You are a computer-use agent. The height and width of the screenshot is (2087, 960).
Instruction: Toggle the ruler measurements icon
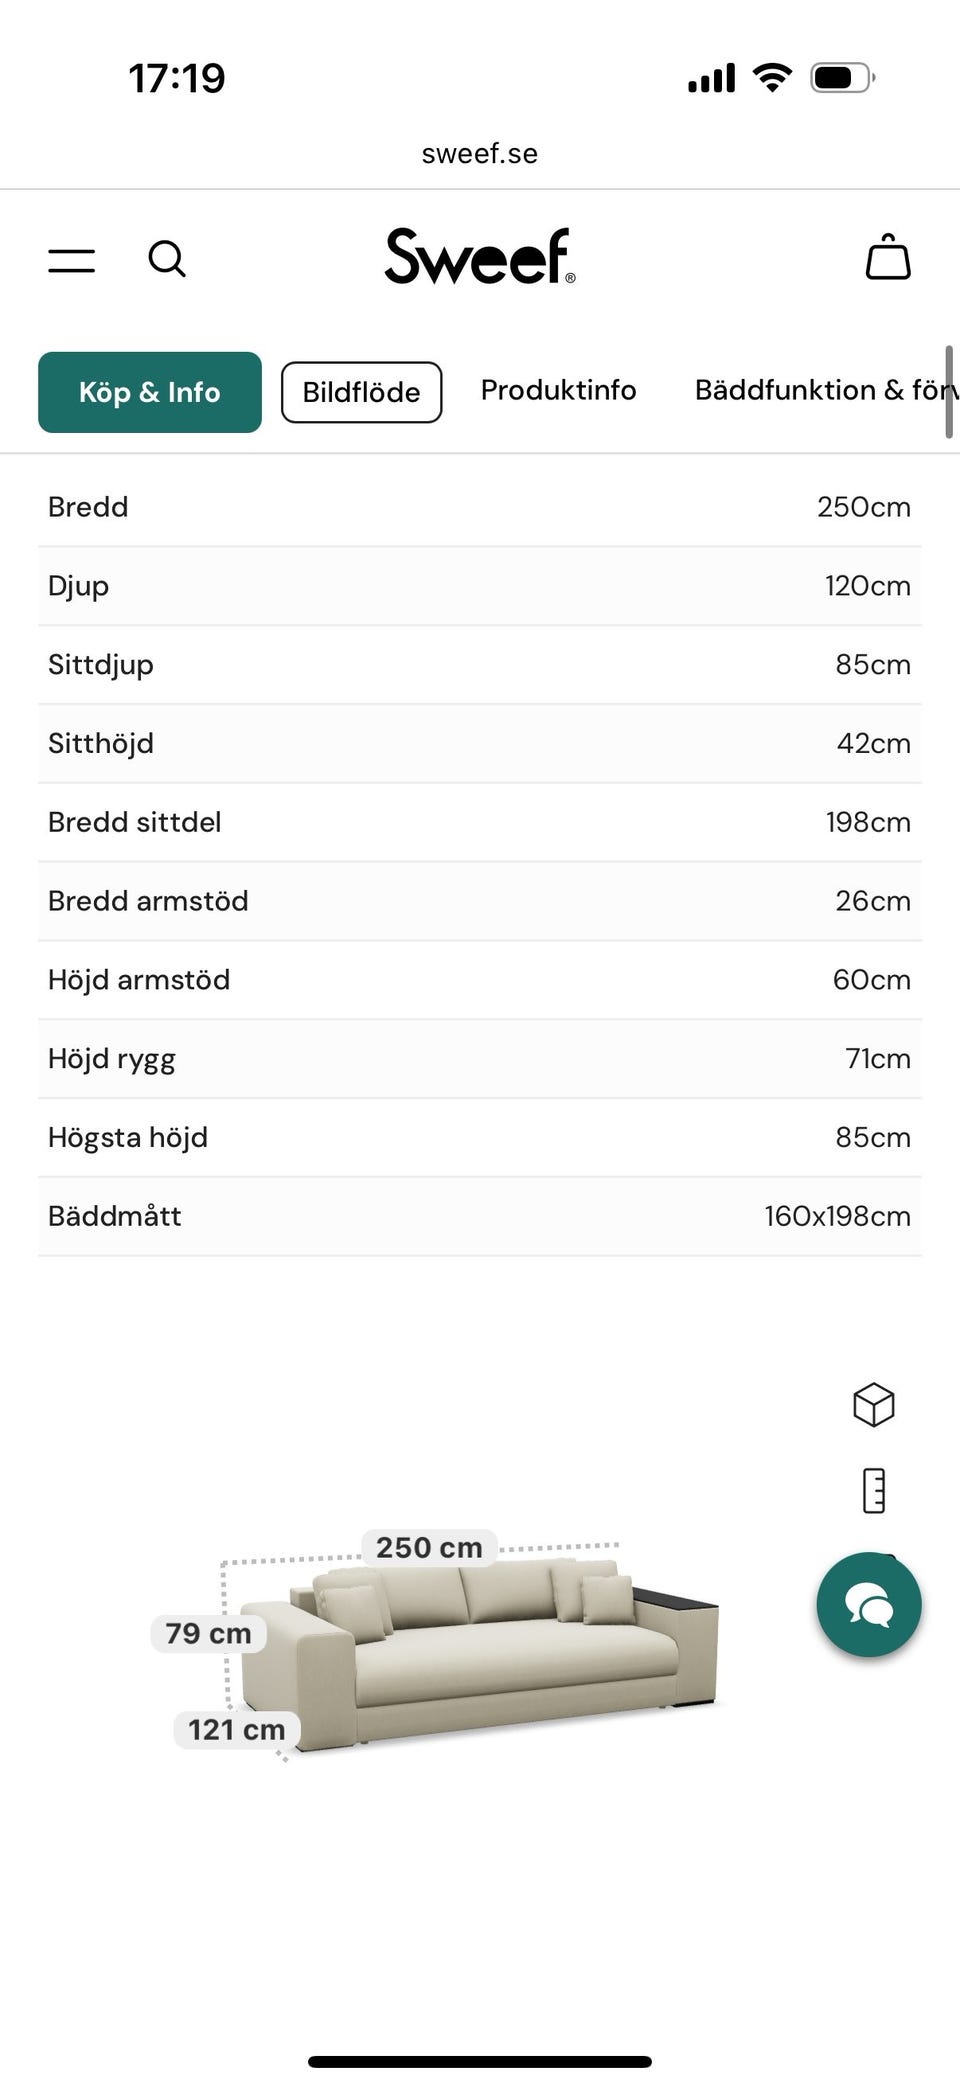point(873,1490)
